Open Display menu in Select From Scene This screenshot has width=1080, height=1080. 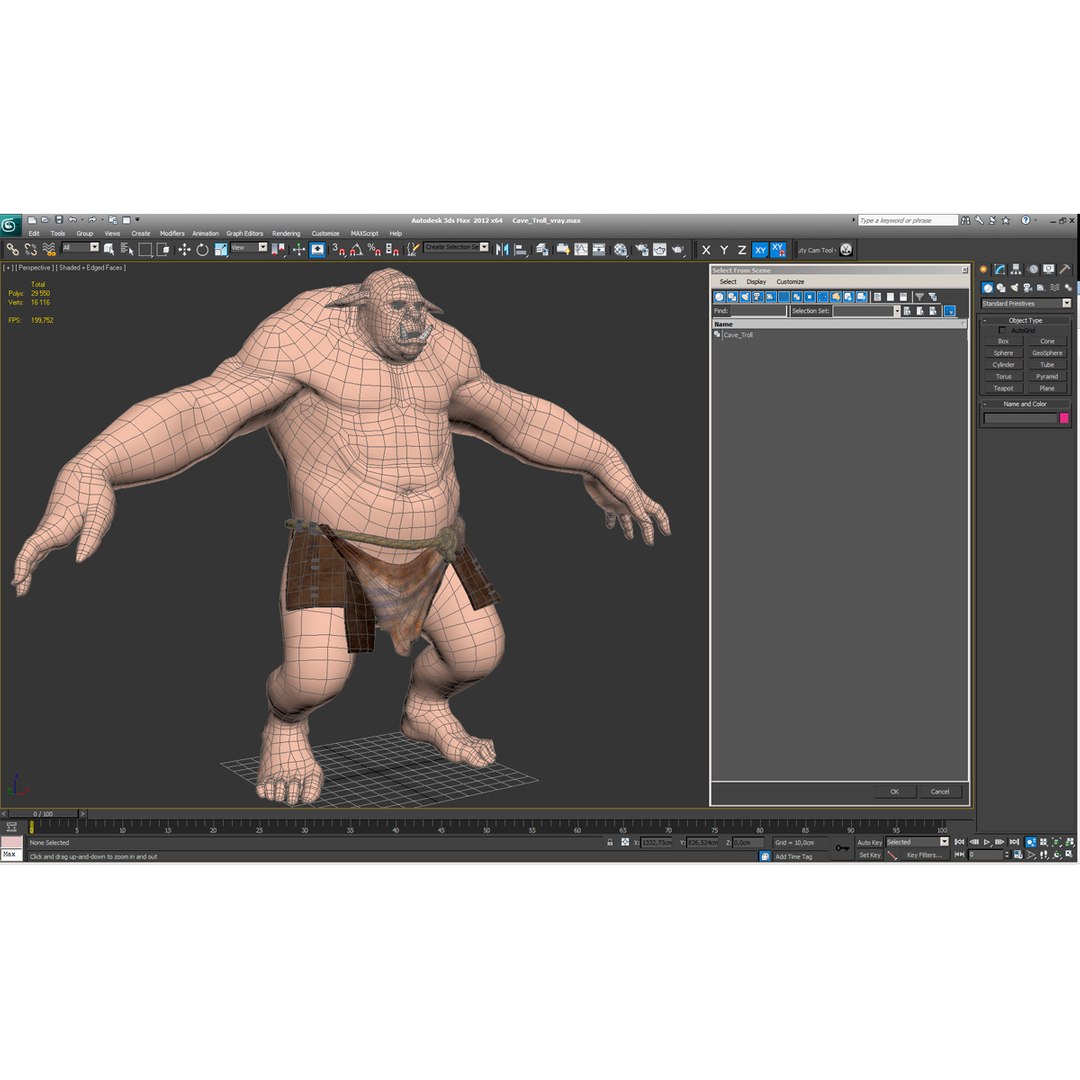pos(756,282)
